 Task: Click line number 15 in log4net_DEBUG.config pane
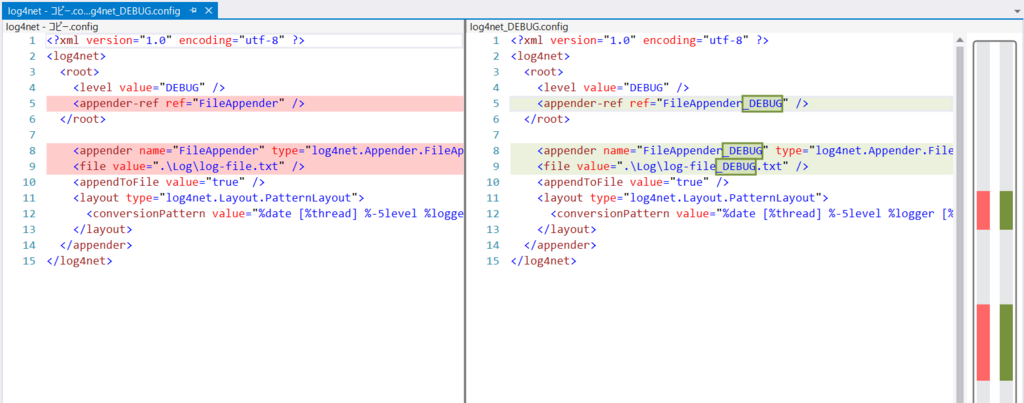point(492,261)
